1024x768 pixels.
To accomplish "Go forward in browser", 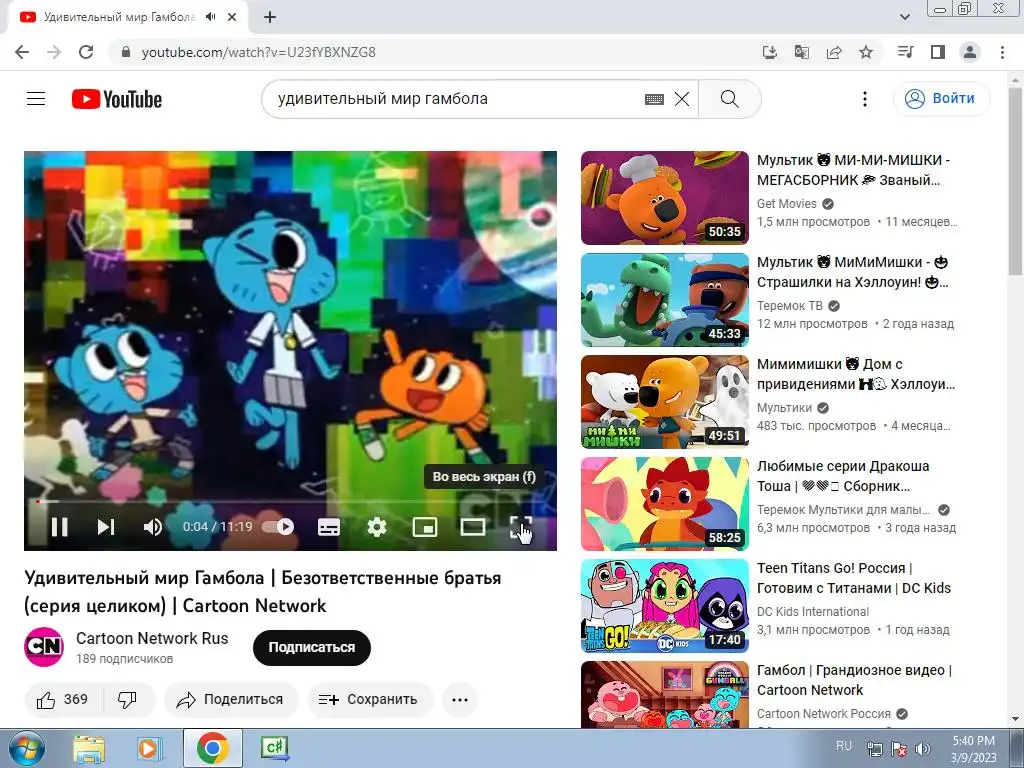I will pos(54,52).
